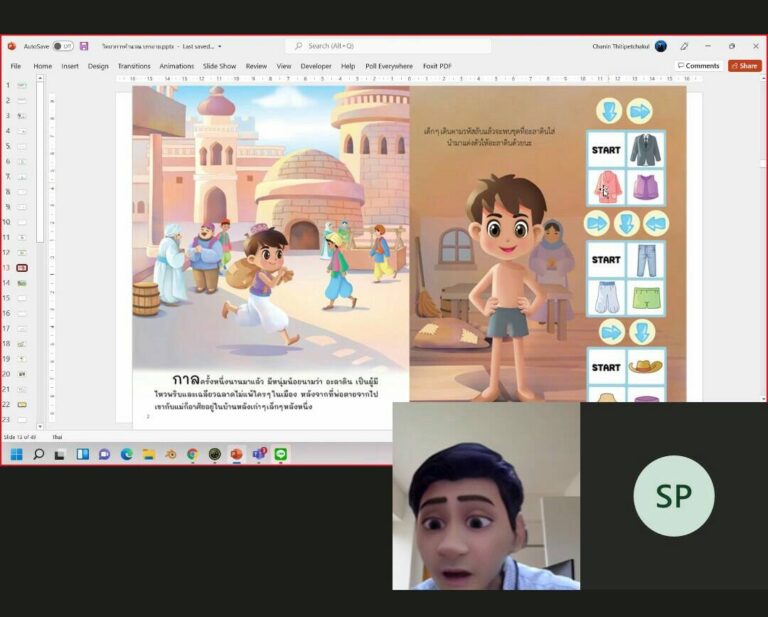Image resolution: width=768 pixels, height=617 pixels.
Task: Select the purple vest picture
Action: coord(645,187)
